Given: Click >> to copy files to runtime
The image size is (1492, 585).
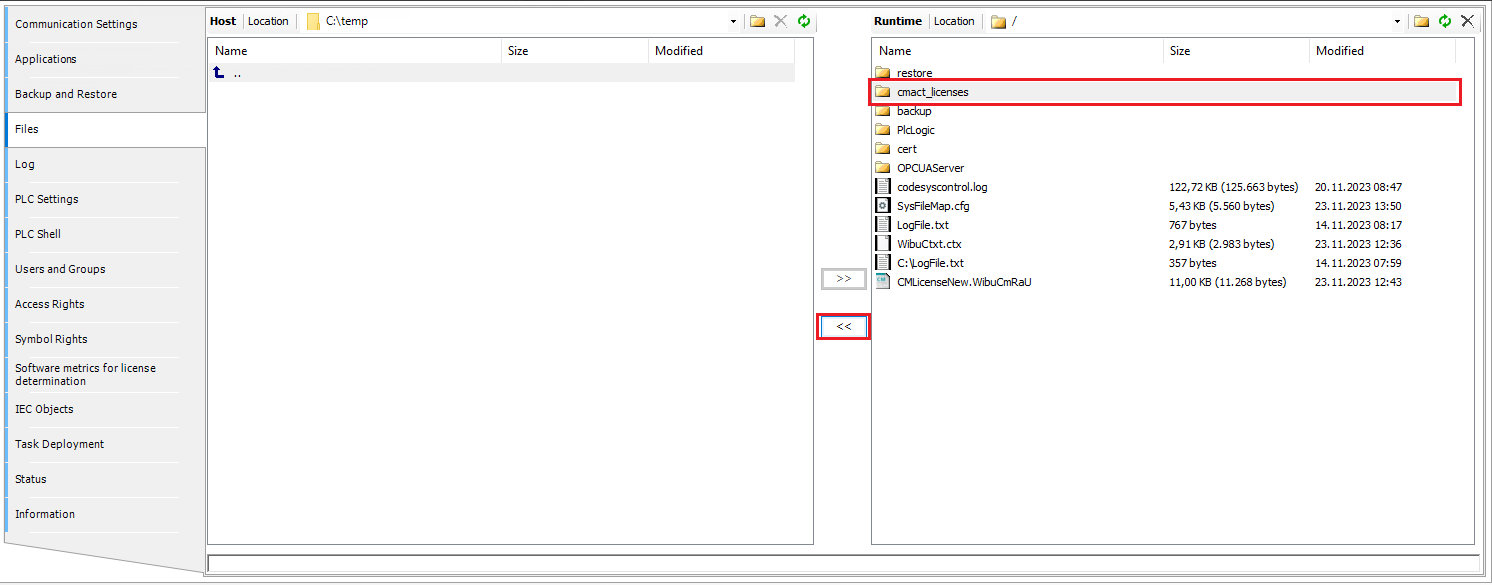Looking at the screenshot, I should coord(843,279).
